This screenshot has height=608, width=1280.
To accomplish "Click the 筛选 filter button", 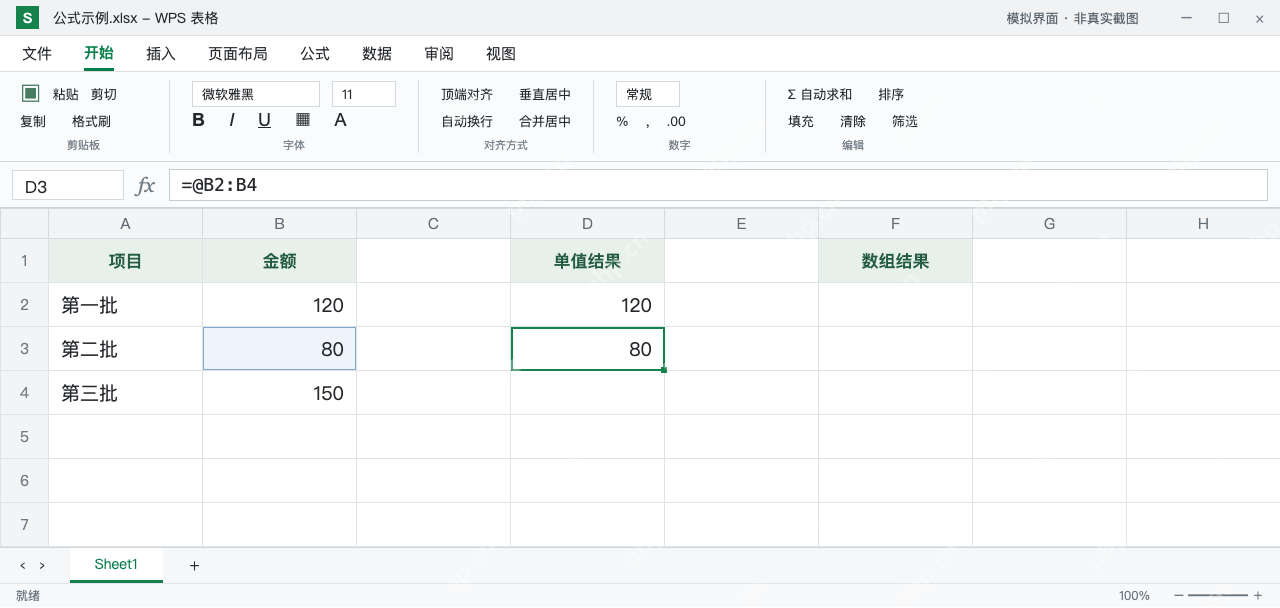I will tap(905, 121).
